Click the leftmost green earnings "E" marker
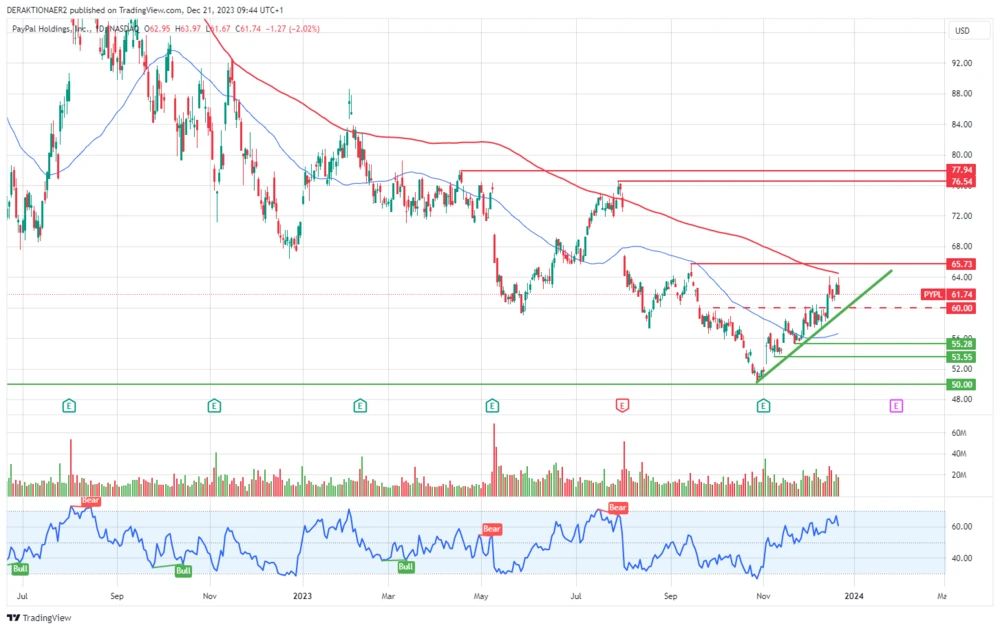This screenshot has width=1000, height=630. (x=67, y=406)
